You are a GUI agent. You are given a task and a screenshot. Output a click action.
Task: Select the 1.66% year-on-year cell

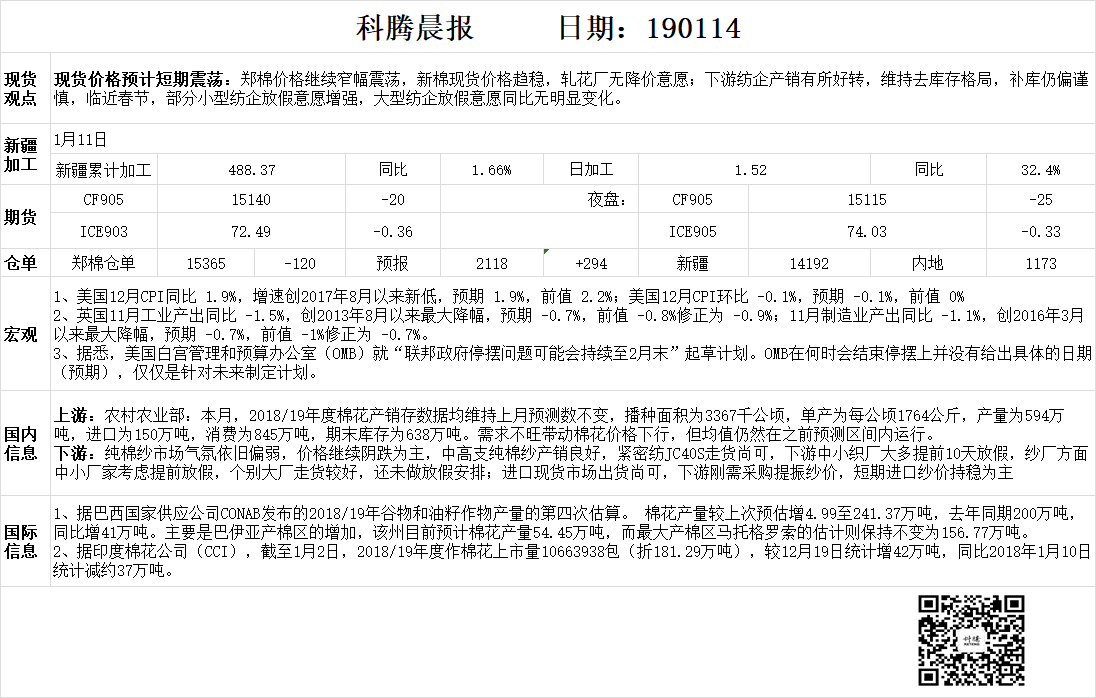pyautogui.click(x=492, y=170)
